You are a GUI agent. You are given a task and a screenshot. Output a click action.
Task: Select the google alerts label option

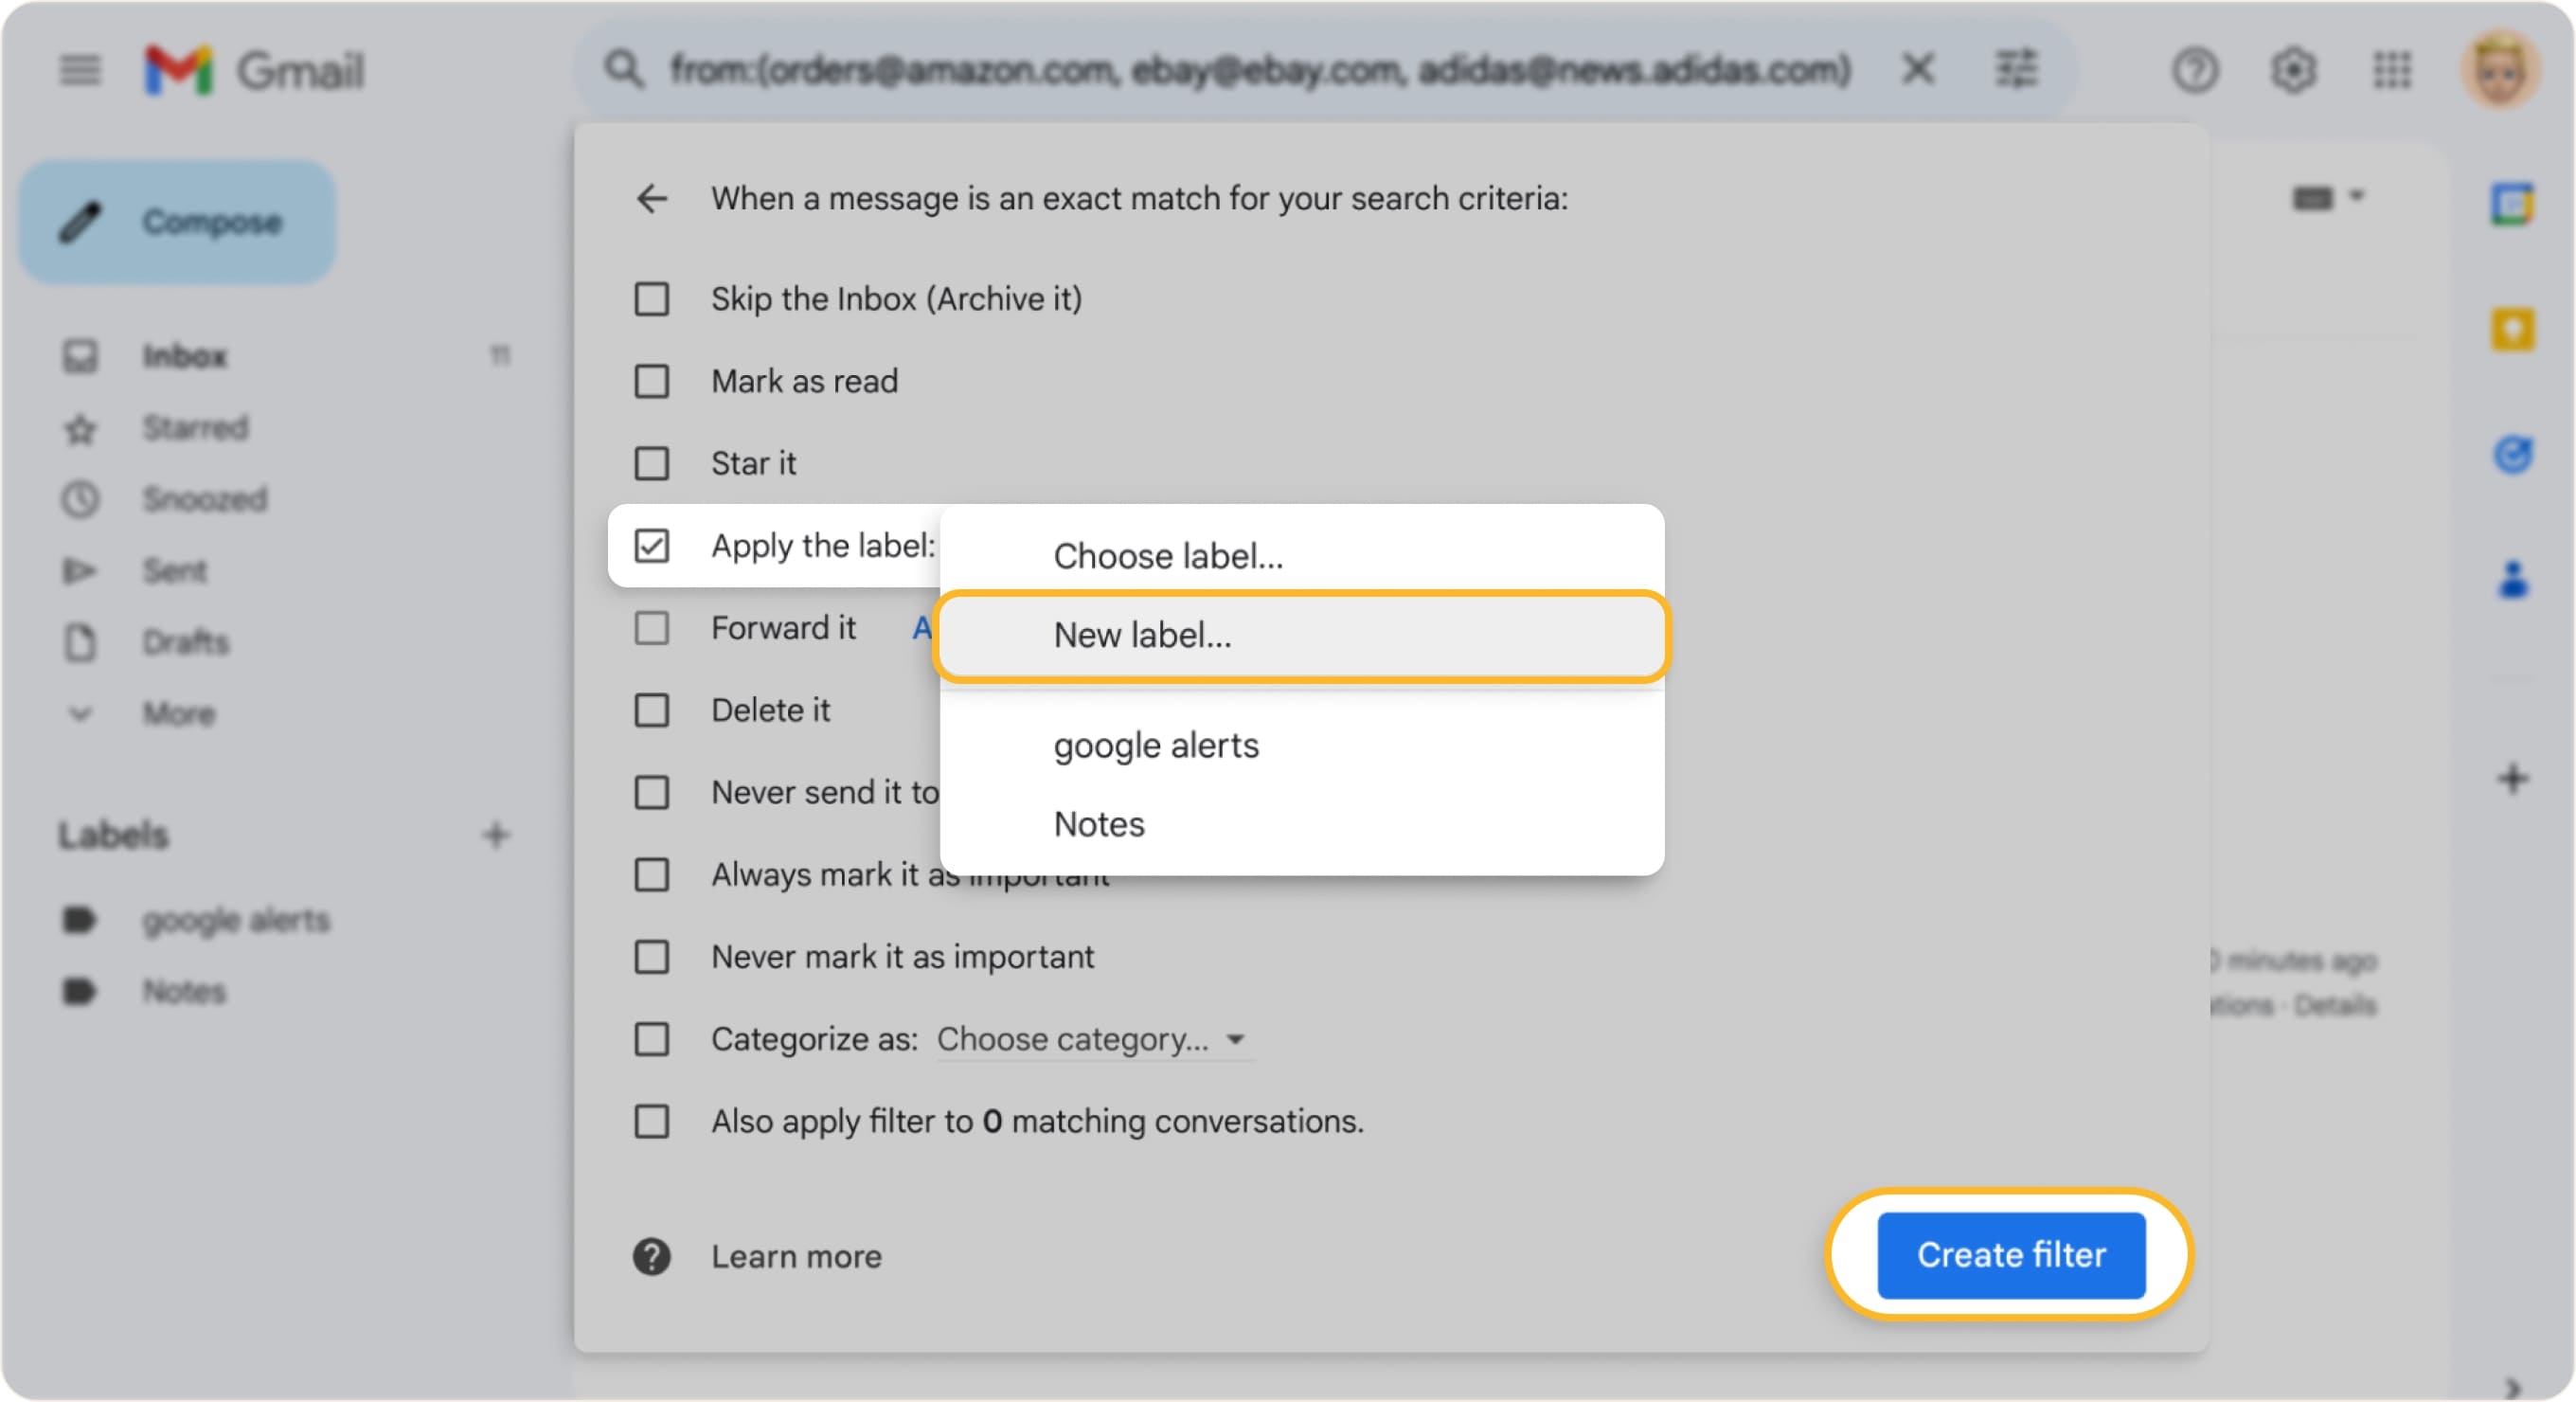(1156, 745)
